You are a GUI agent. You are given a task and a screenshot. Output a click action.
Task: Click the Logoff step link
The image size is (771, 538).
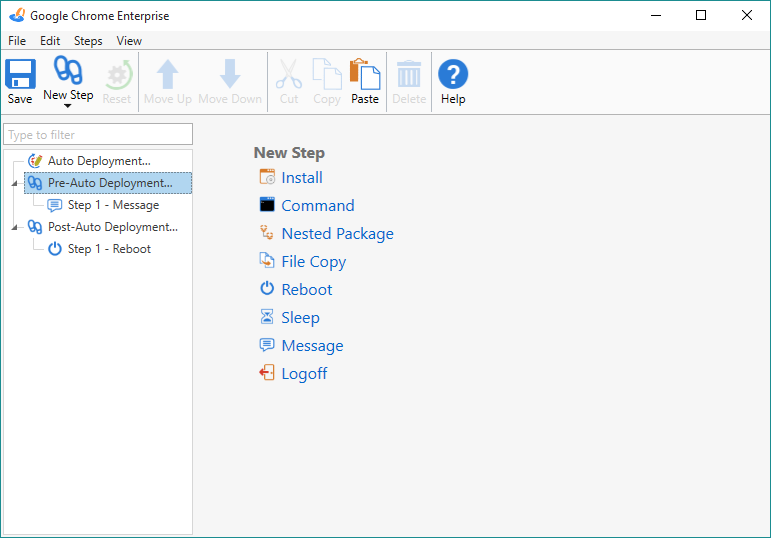304,374
